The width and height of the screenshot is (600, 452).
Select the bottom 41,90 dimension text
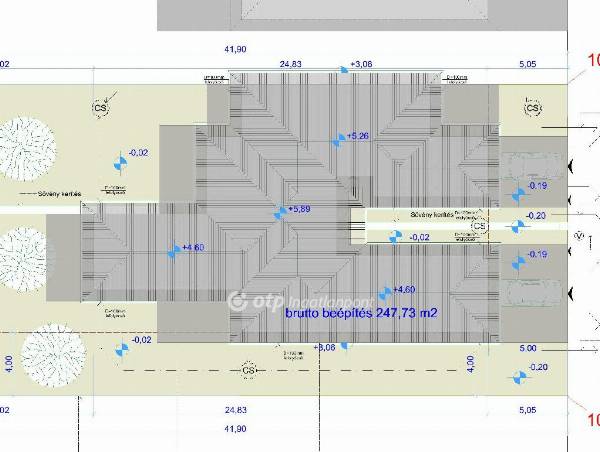tap(235, 429)
